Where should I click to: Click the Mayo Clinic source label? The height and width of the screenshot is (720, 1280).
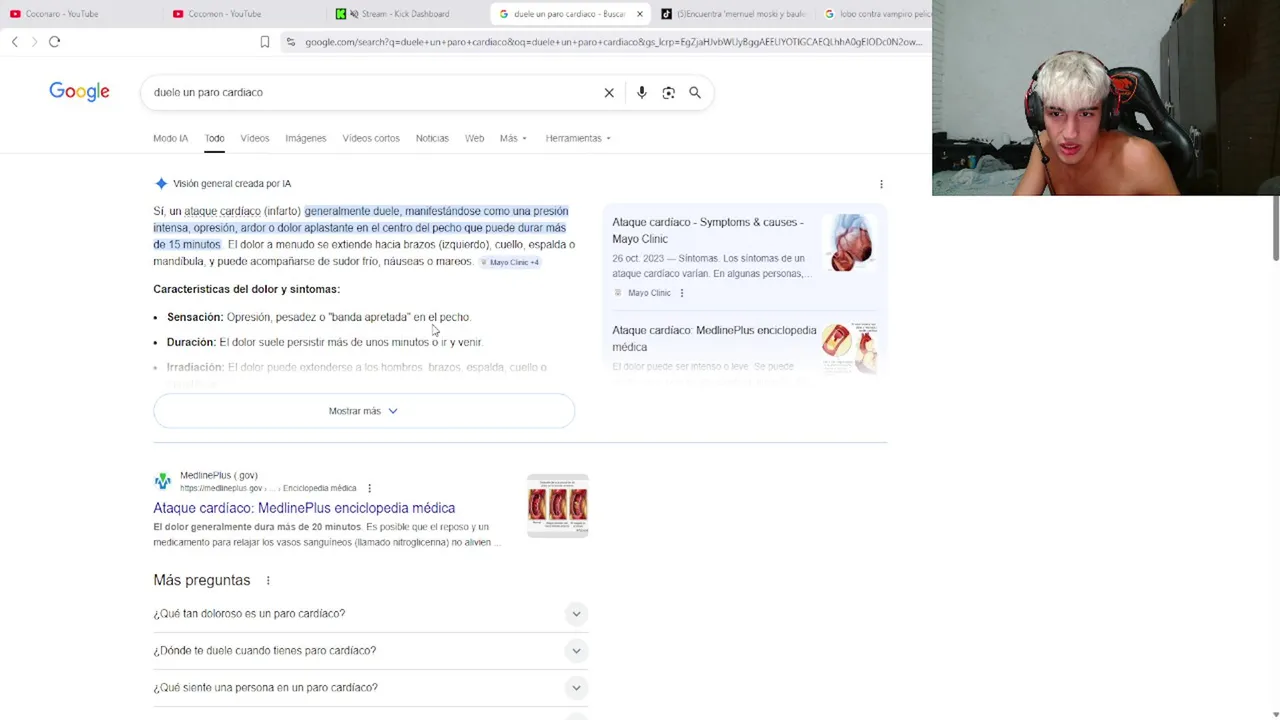coord(649,293)
